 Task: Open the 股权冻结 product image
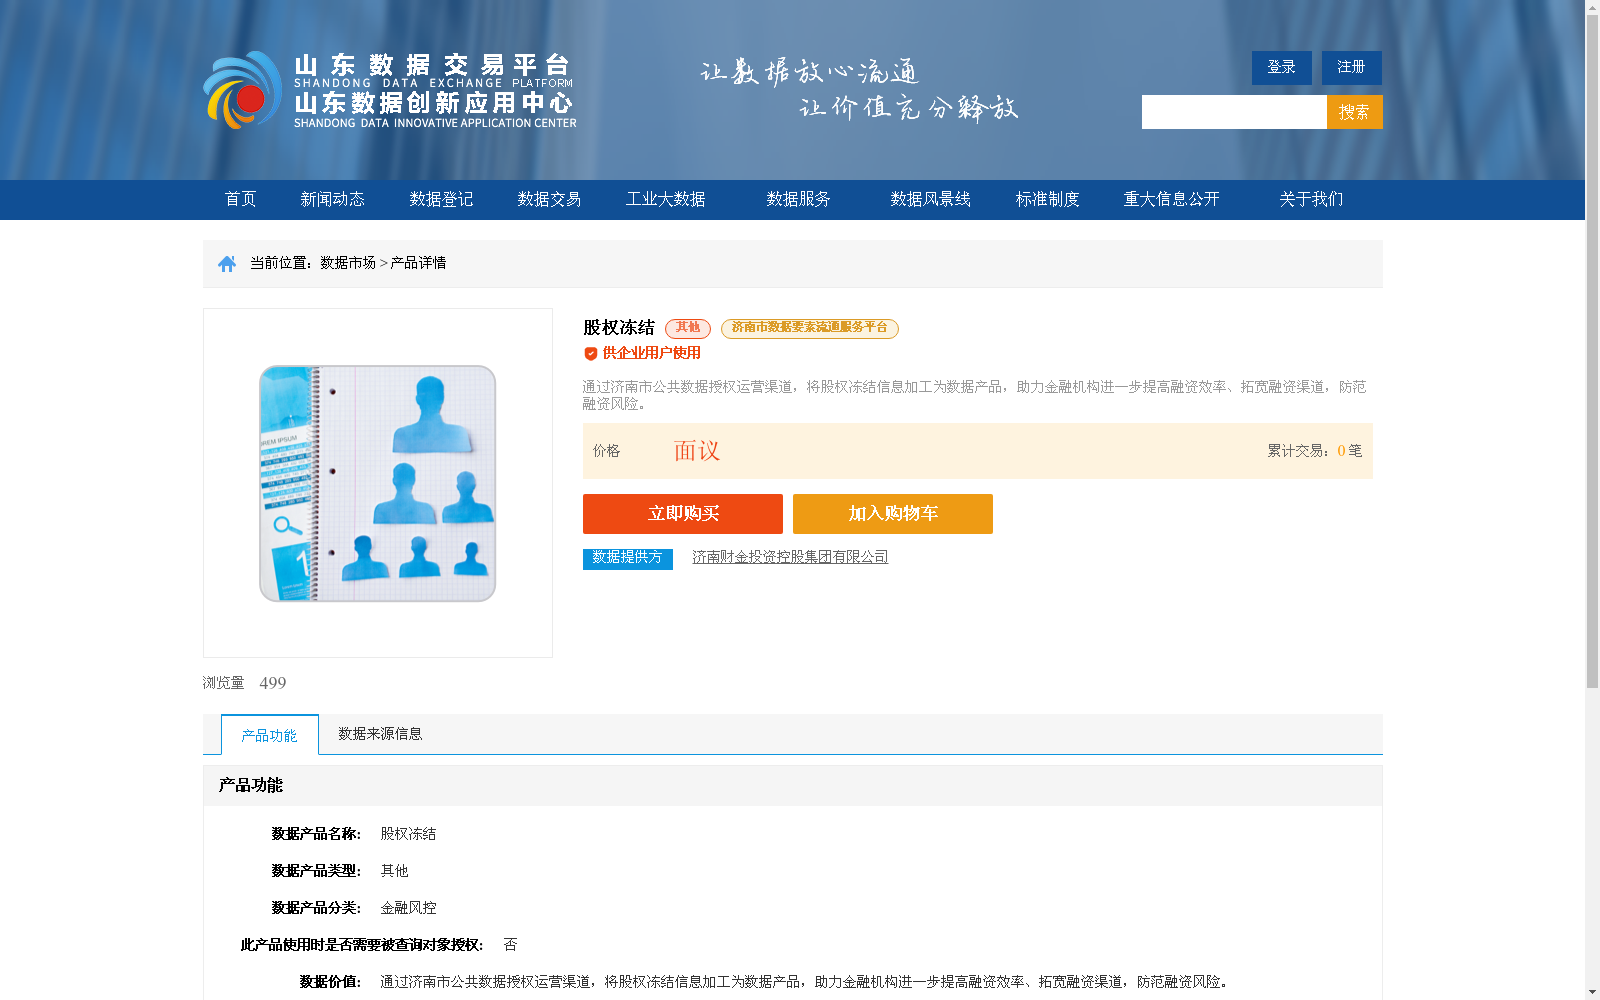tap(378, 483)
